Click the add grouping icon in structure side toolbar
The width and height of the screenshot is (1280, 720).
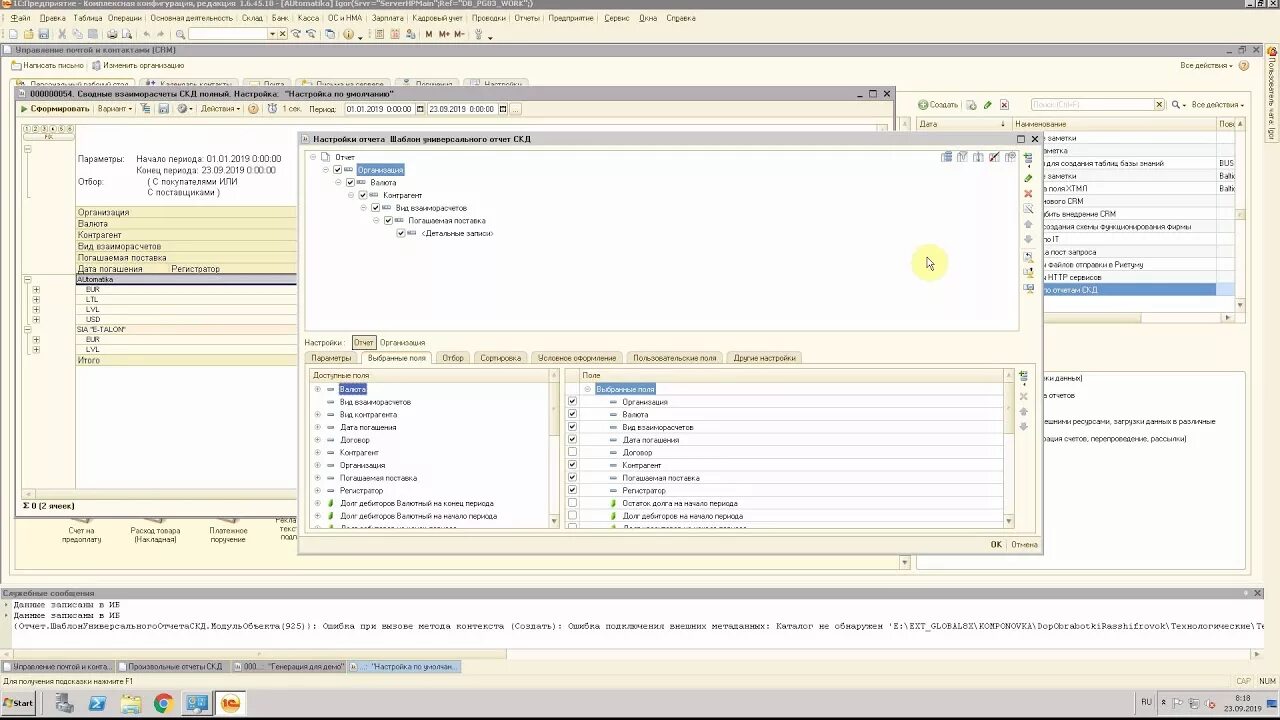click(1028, 158)
